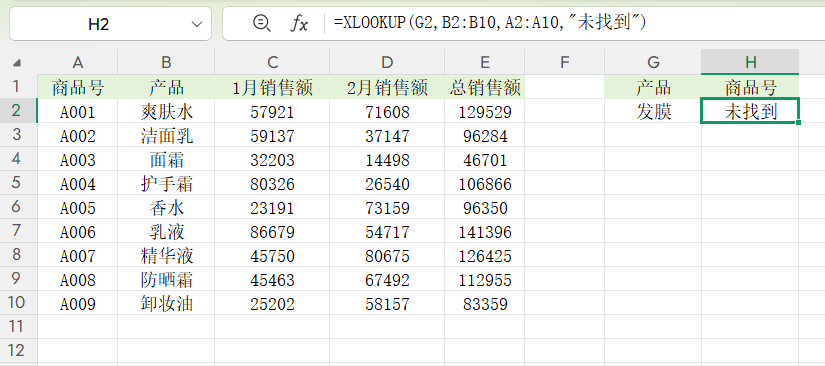Click the total sales value 83359
The width and height of the screenshot is (825, 366).
pos(485,303)
